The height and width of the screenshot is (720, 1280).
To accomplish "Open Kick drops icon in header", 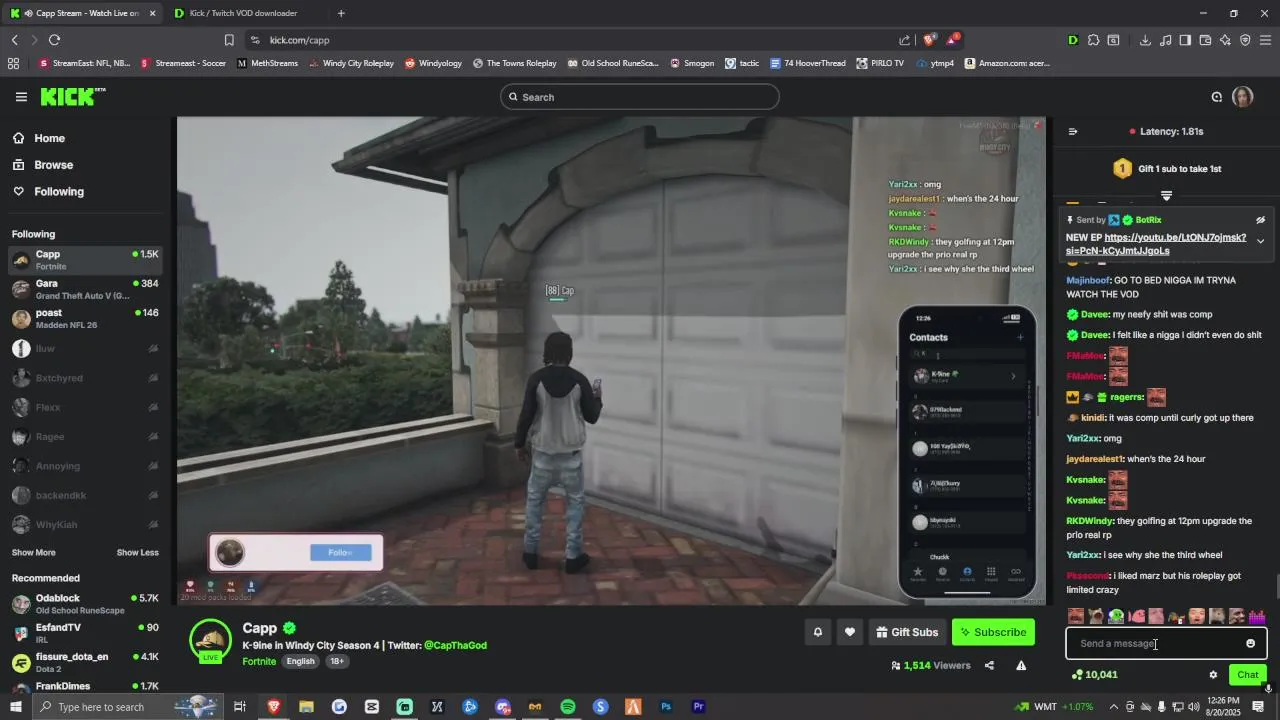I will coord(1217,97).
